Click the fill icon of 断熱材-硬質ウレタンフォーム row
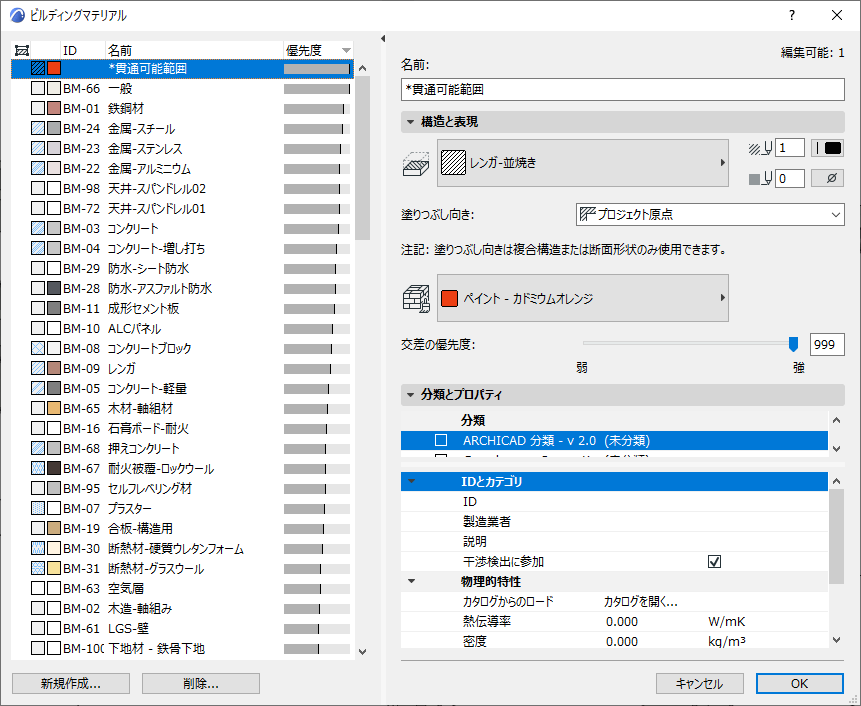The width and height of the screenshot is (861, 706). (x=38, y=548)
